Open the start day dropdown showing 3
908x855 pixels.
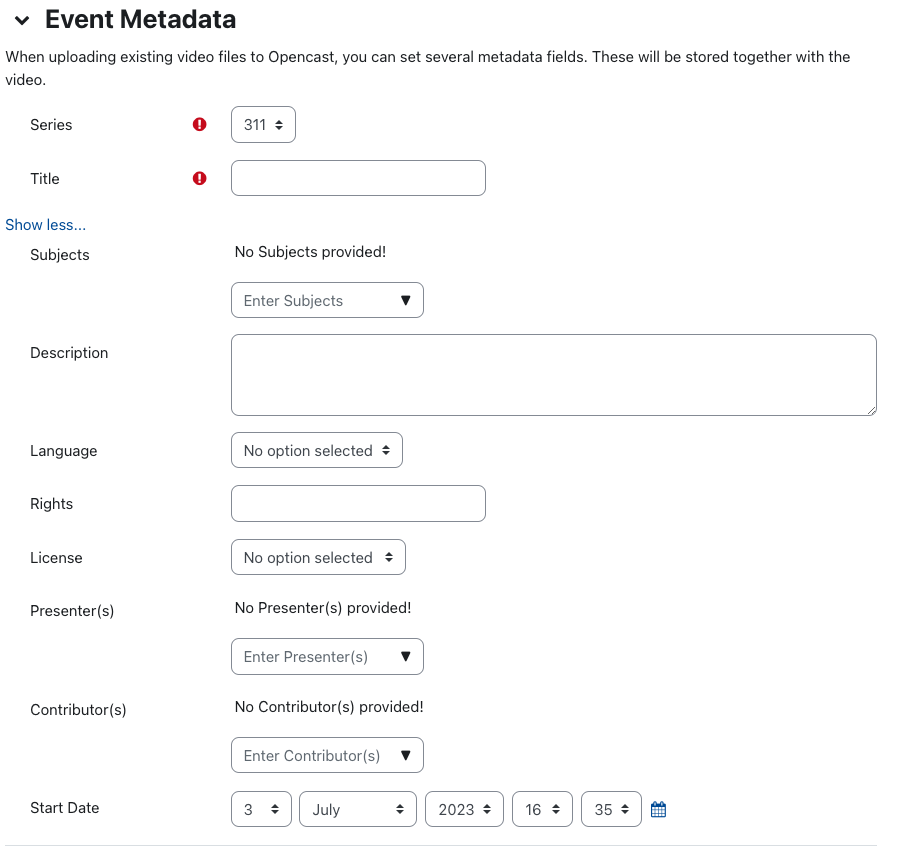(261, 808)
